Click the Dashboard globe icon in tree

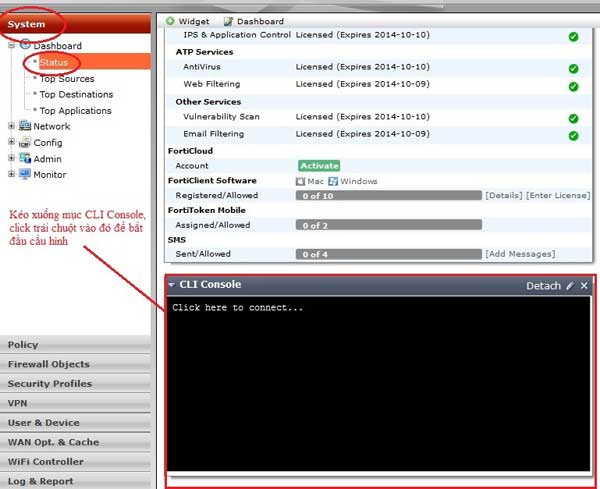[25, 44]
